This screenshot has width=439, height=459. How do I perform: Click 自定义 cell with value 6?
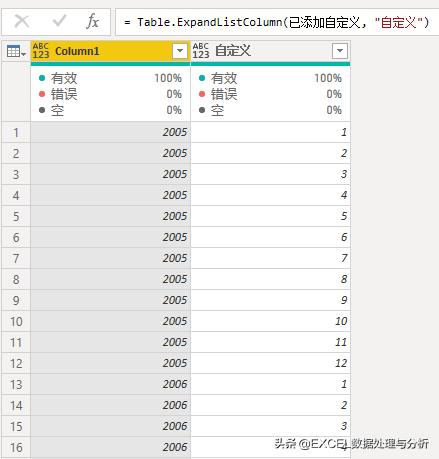(270, 237)
